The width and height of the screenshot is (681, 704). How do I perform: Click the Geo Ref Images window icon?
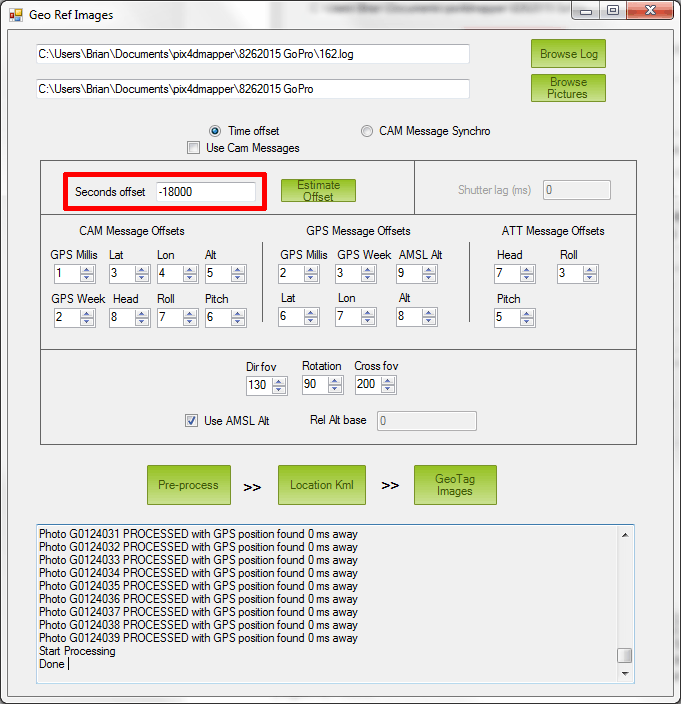coord(15,15)
